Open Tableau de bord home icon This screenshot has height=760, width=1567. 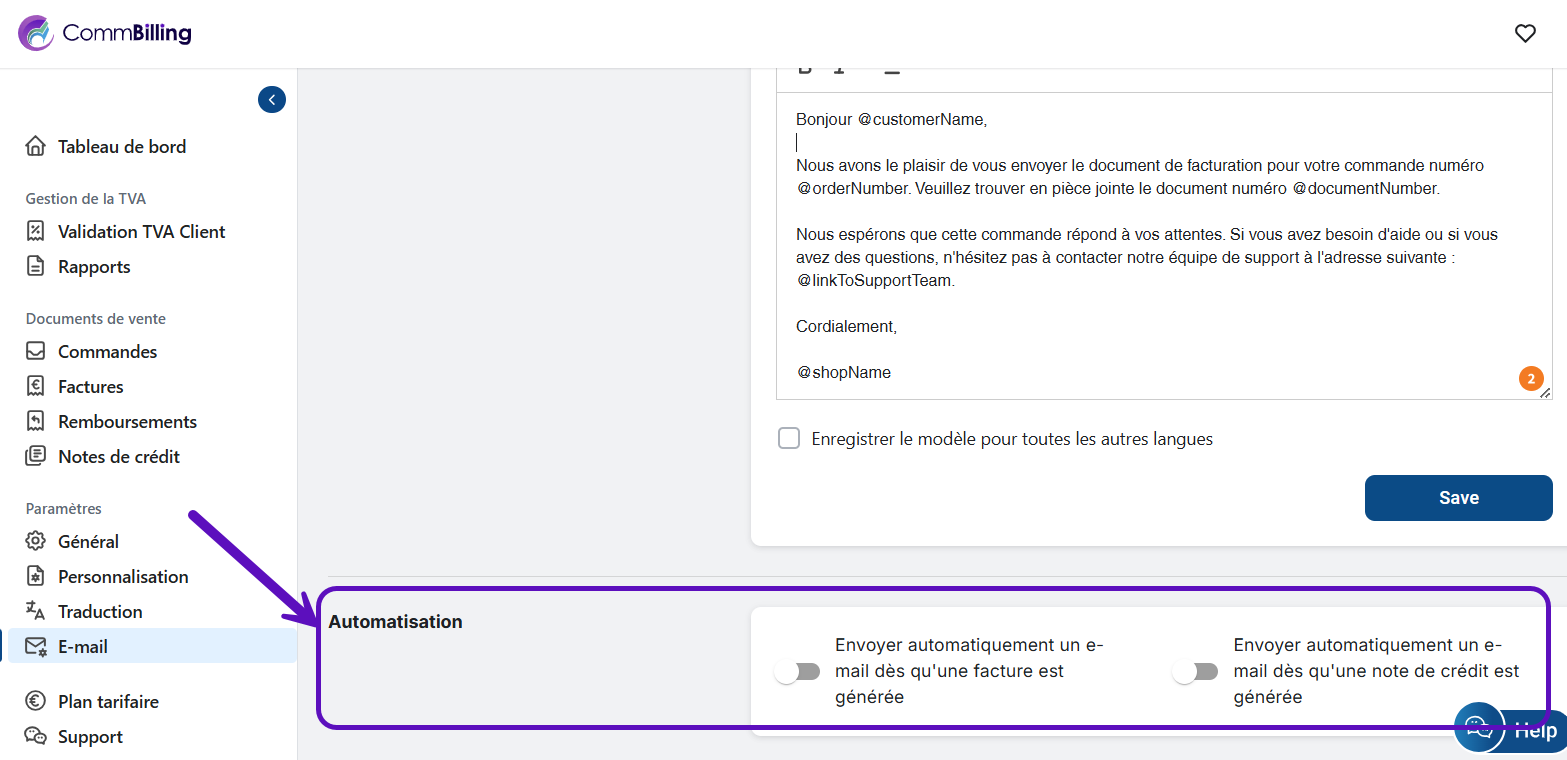[x=35, y=147]
